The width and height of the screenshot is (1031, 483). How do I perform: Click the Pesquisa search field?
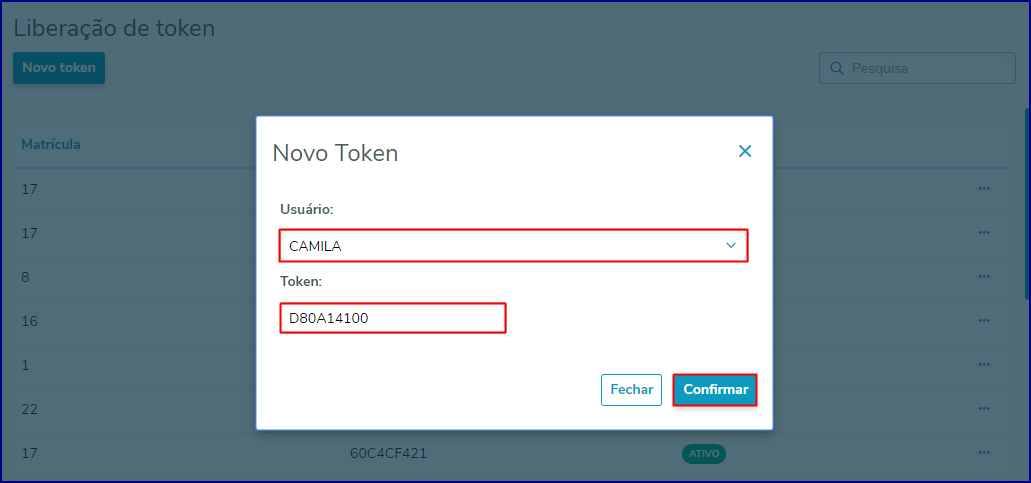(917, 68)
